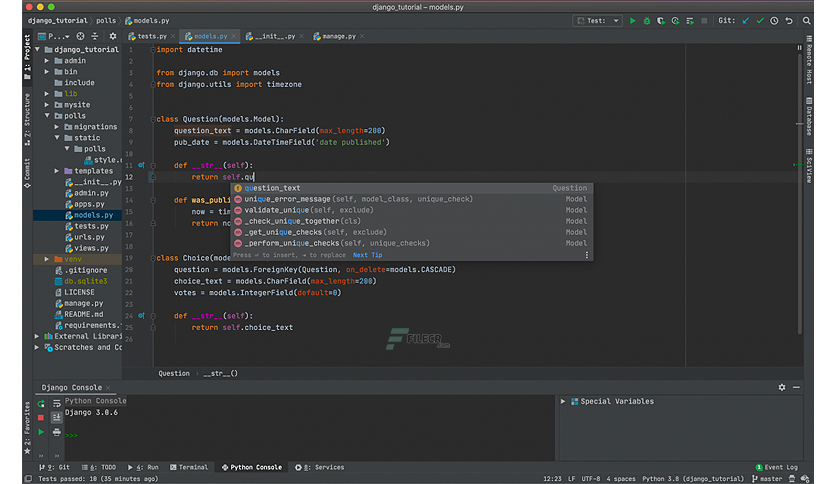
Task: Open the Test run configuration dropdown
Action: [598, 21]
